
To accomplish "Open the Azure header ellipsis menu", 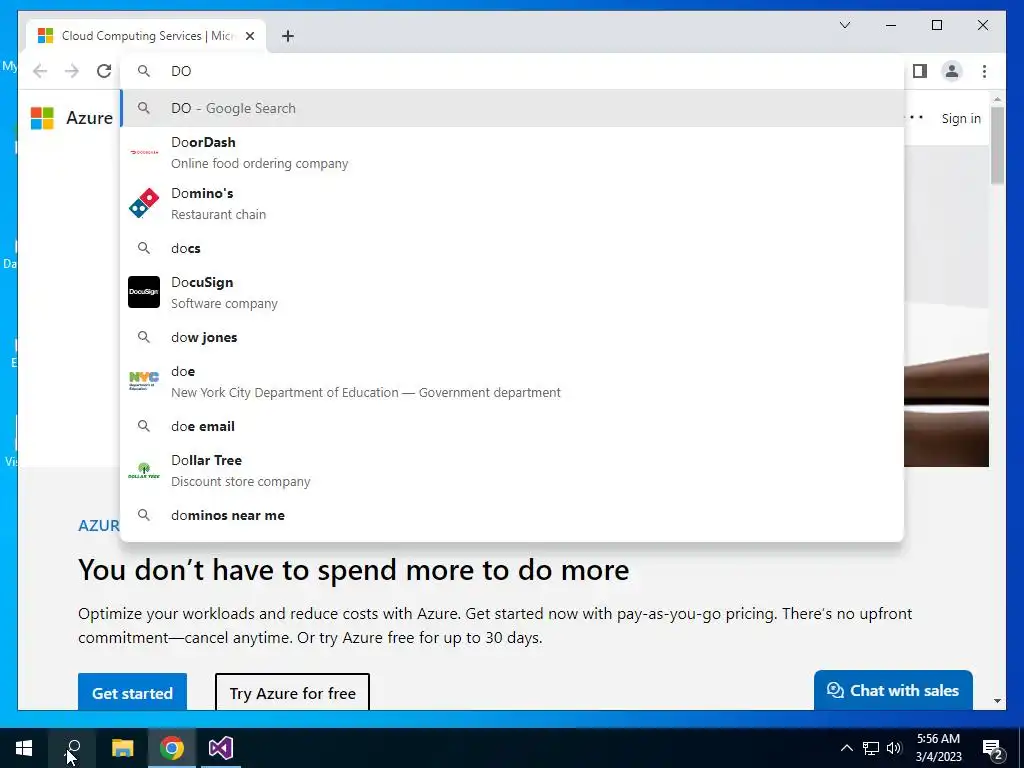I will (x=914, y=118).
